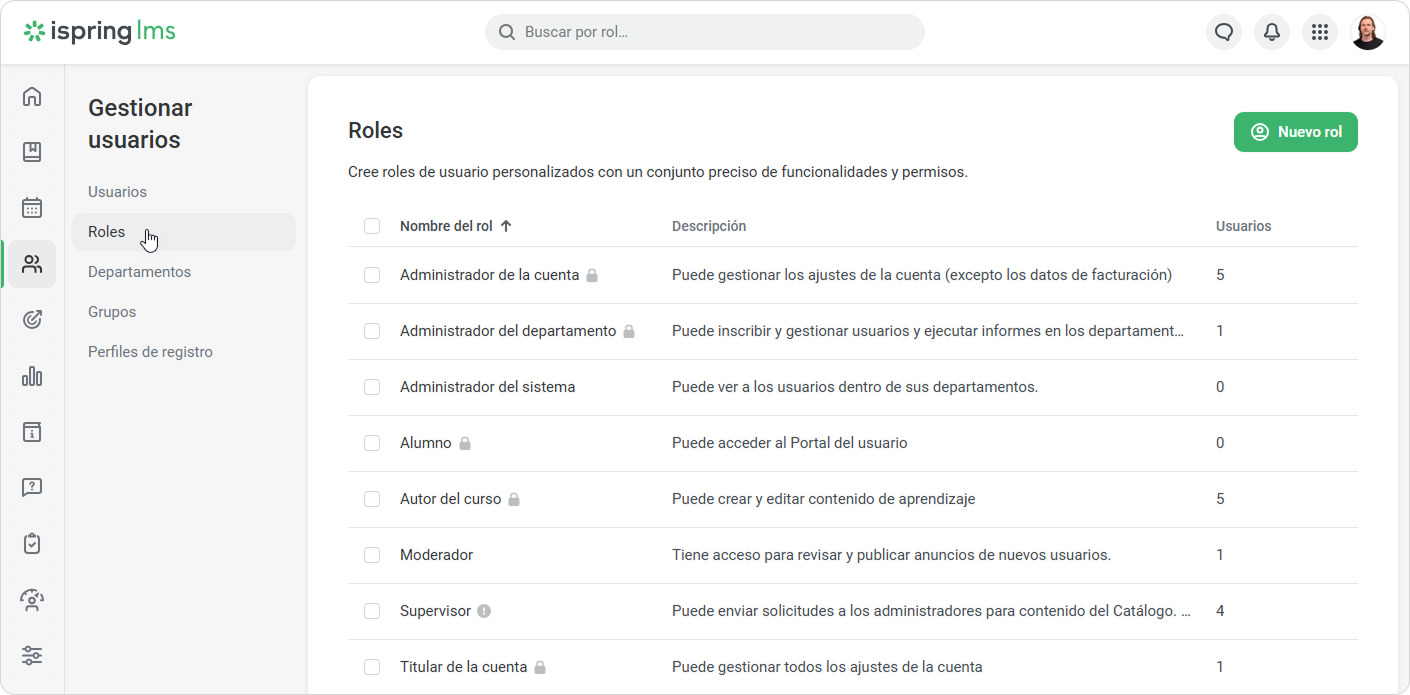Click the bar chart reports icon
Image resolution: width=1410 pixels, height=695 pixels.
(x=32, y=376)
